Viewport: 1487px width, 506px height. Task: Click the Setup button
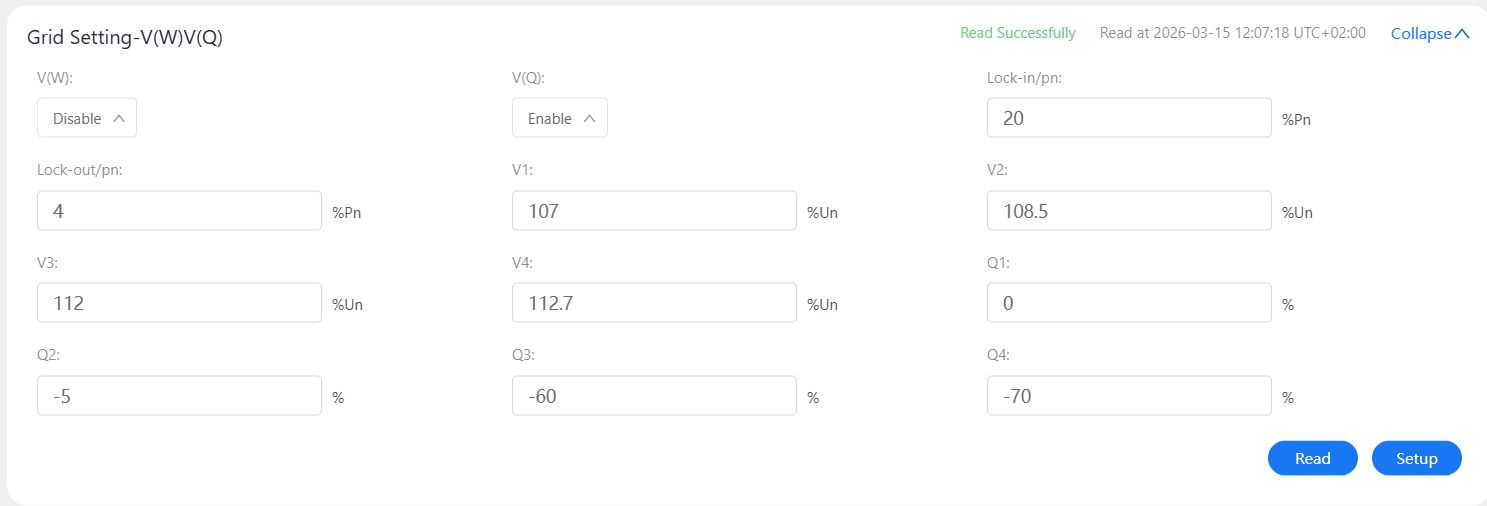[x=1416, y=458]
